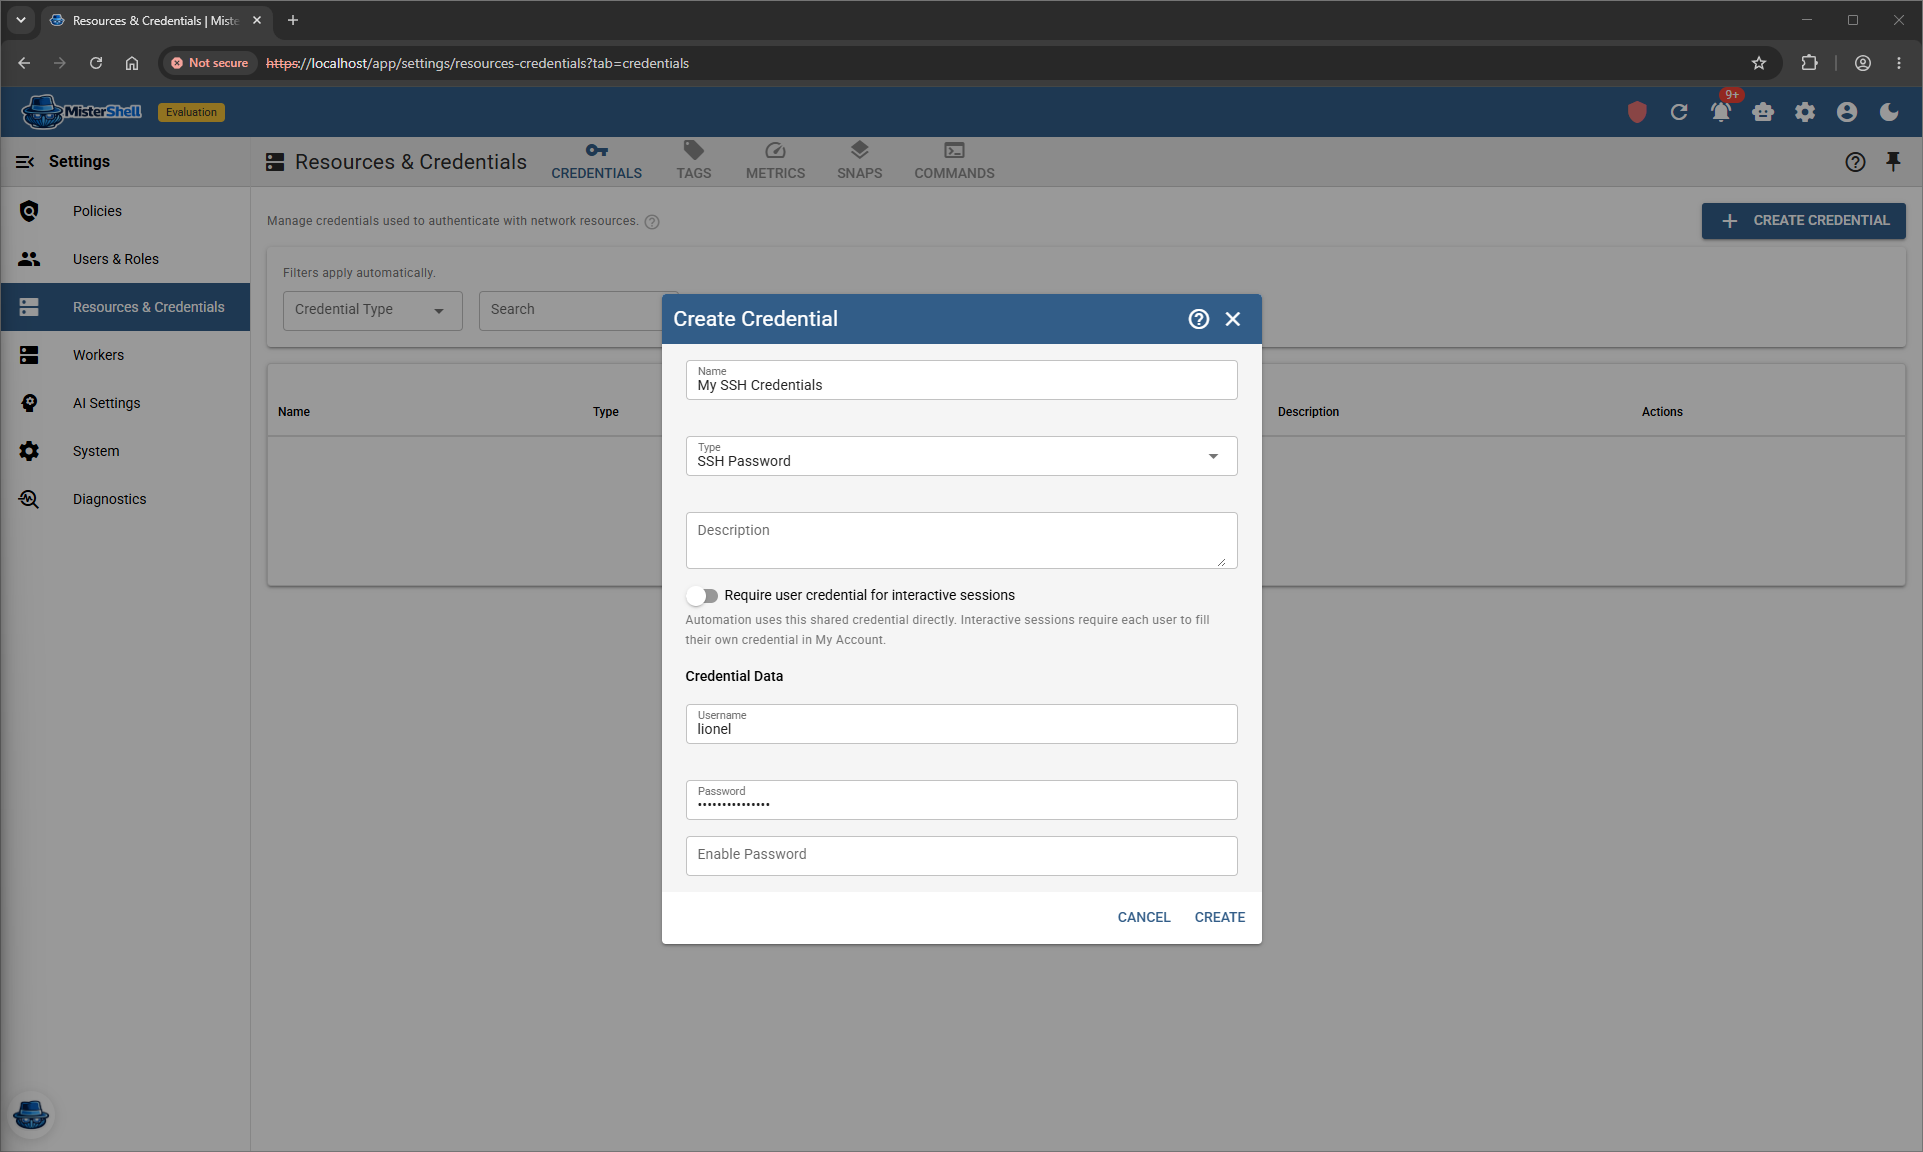The image size is (1923, 1152).
Task: Open System settings in sidebar
Action: (x=125, y=451)
